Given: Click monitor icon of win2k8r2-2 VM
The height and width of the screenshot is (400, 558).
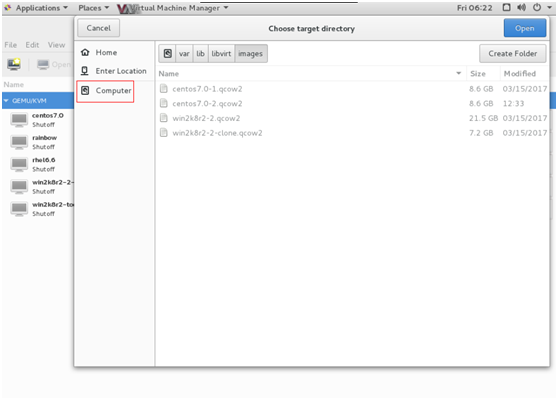Looking at the screenshot, I should [x=19, y=186].
